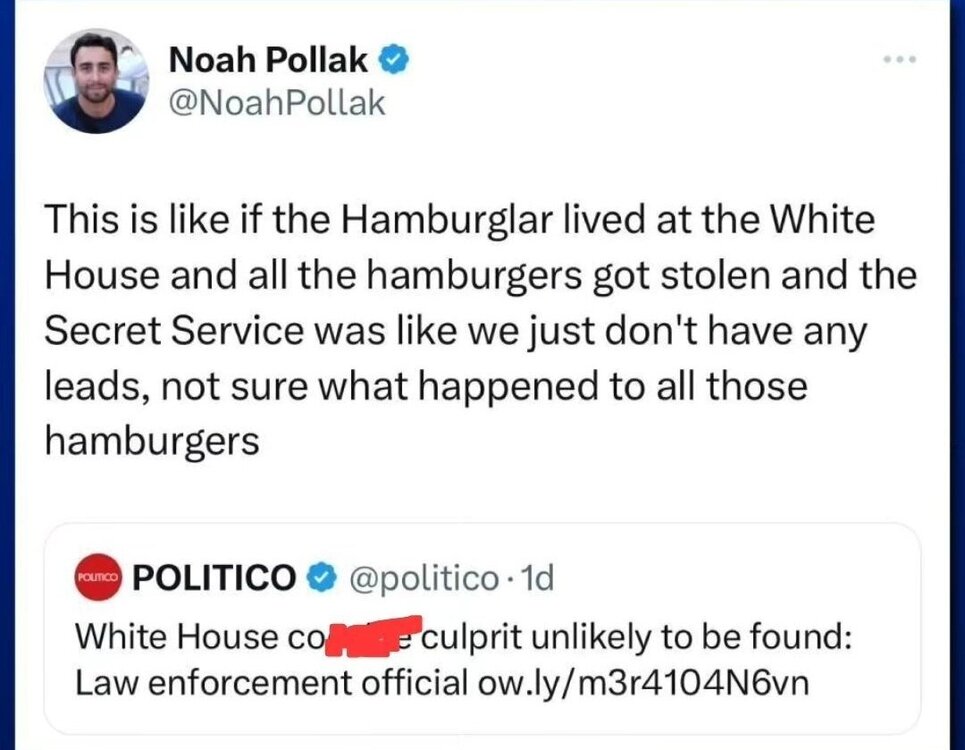Click verified badge beside Noah Pollak
The image size is (965, 750).
click(395, 61)
